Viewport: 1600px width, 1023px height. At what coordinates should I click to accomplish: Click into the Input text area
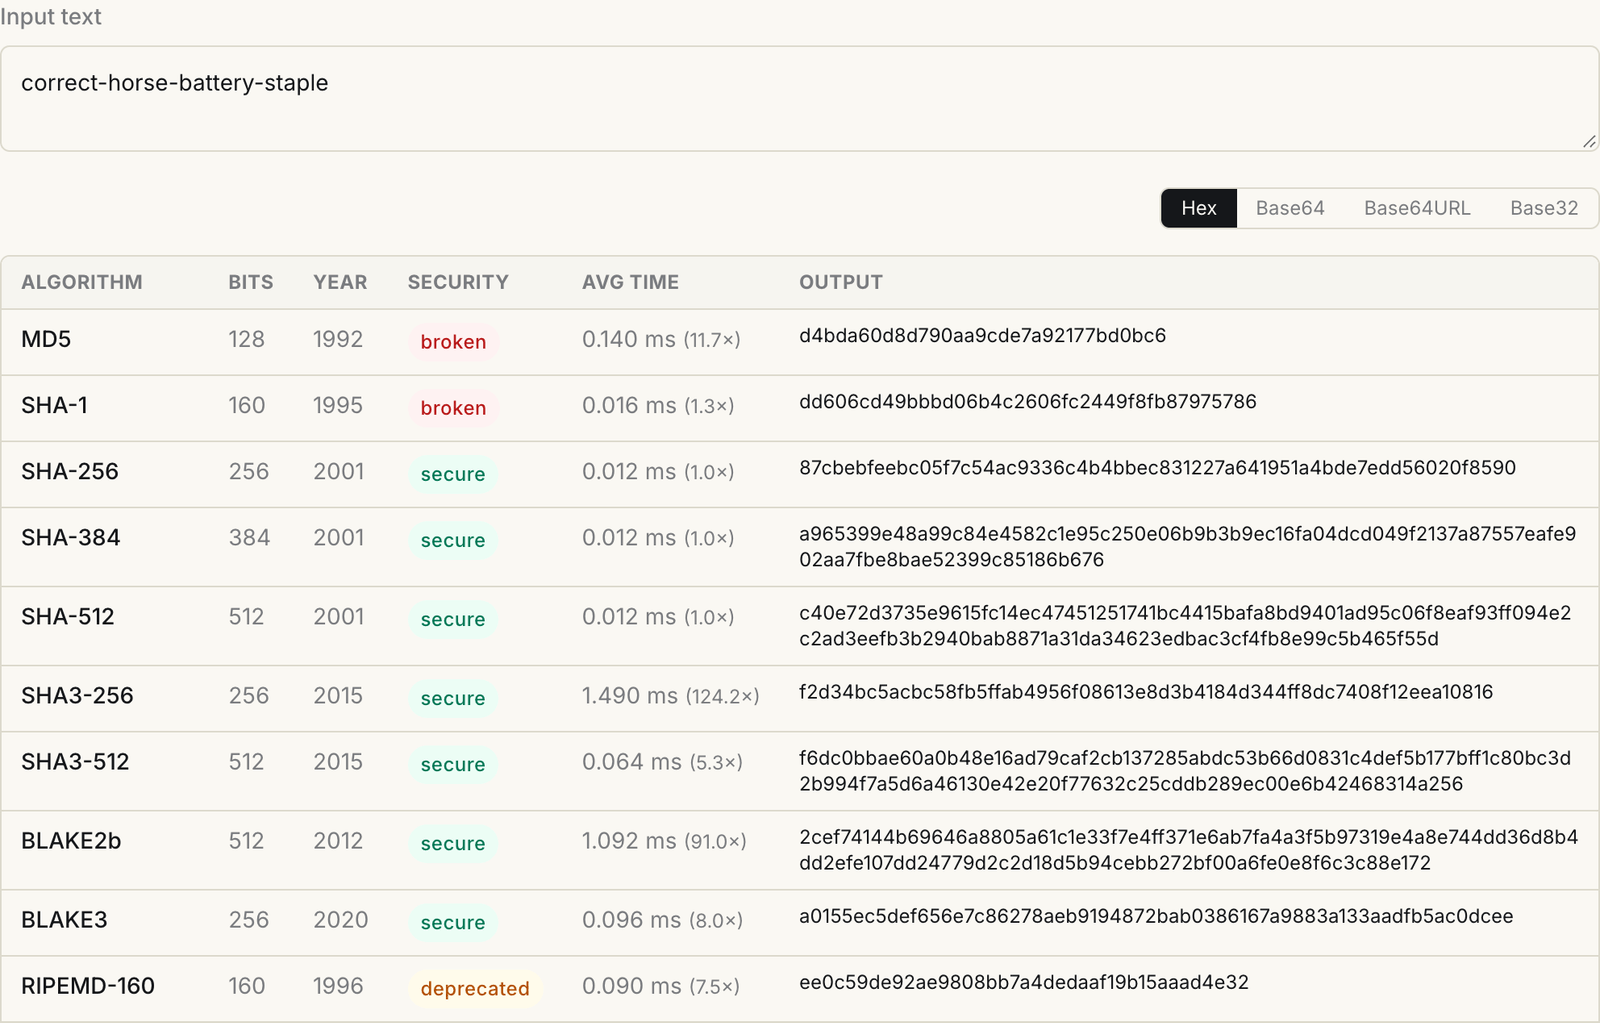pos(799,98)
